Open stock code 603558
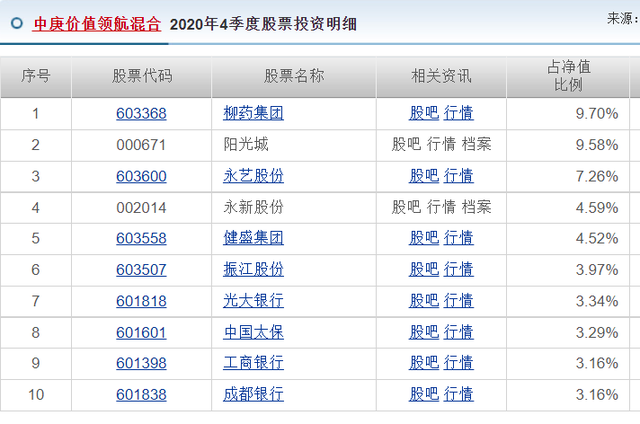 [141, 238]
